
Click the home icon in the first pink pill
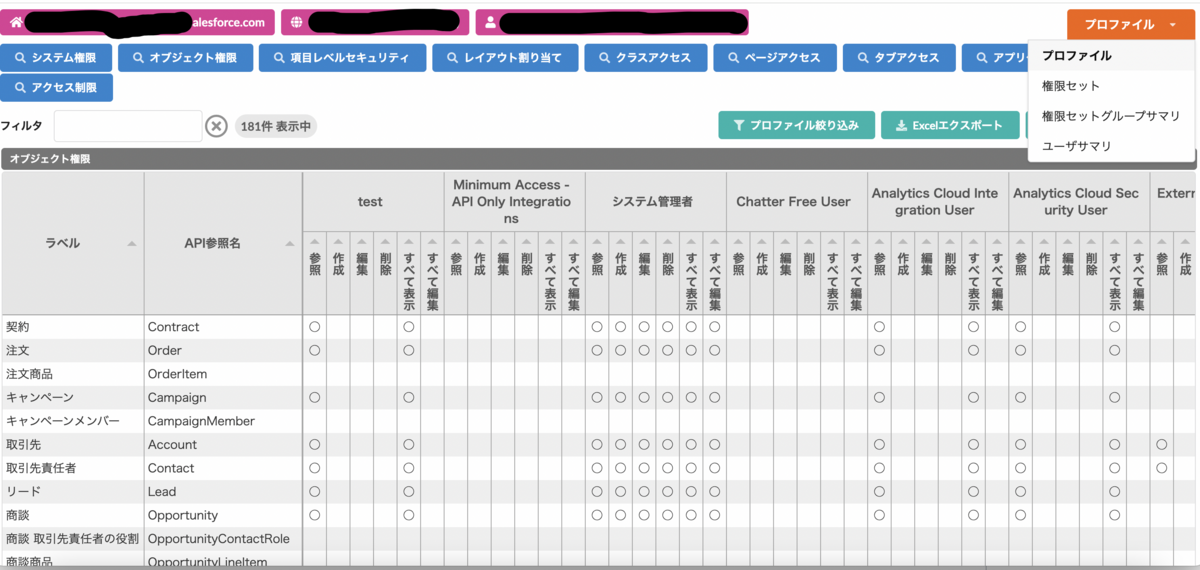15,22
